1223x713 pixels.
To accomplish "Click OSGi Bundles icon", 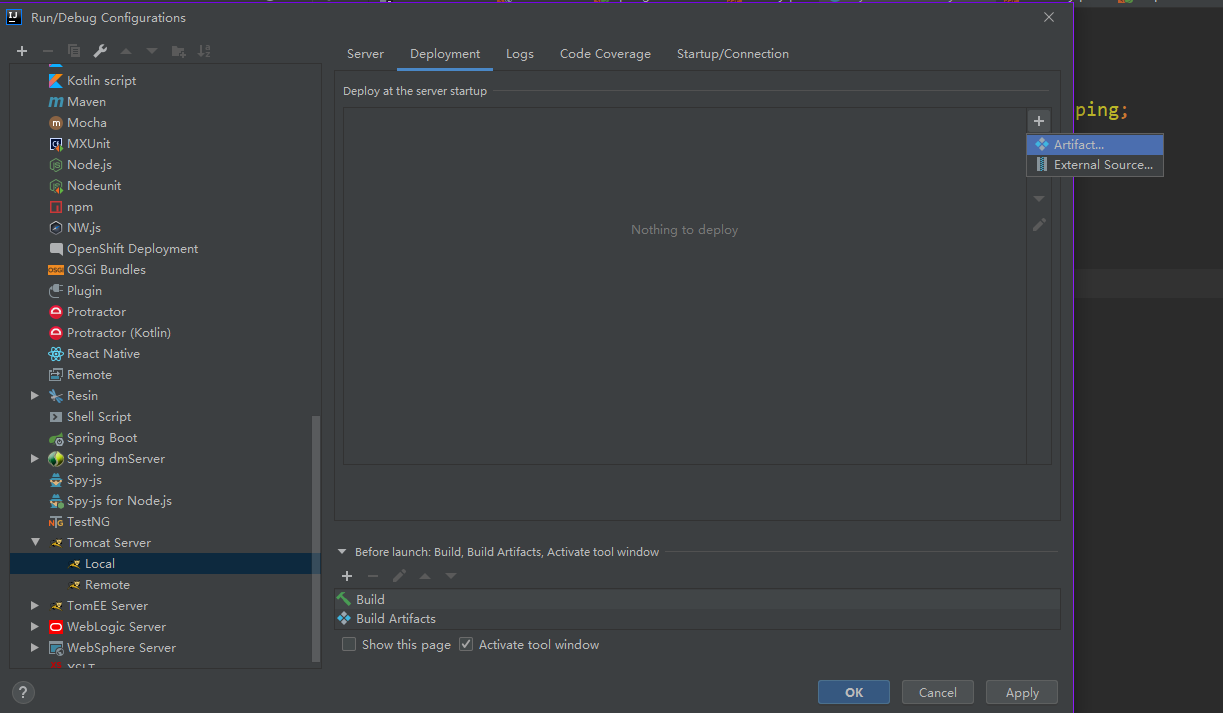I will pyautogui.click(x=56, y=270).
